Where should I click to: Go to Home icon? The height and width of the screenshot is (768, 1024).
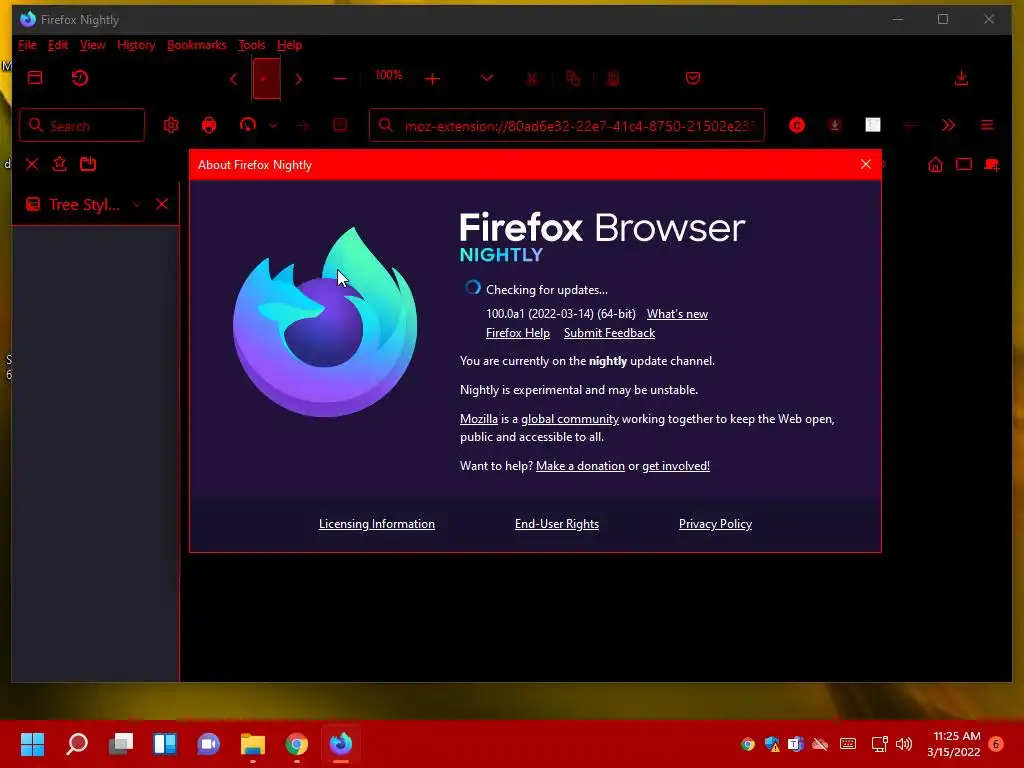click(935, 165)
